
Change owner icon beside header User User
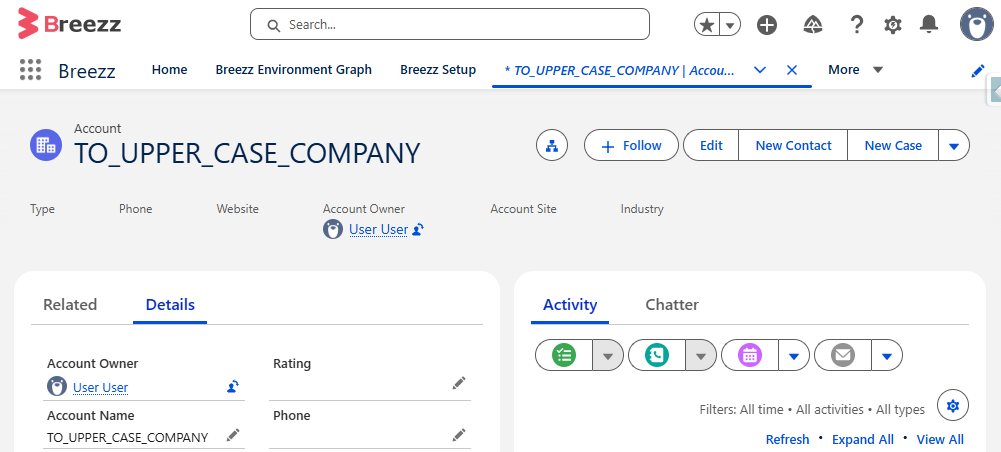coord(418,229)
